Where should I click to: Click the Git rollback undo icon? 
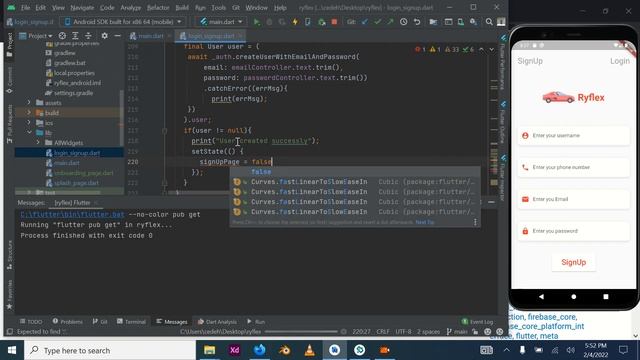tap(417, 22)
